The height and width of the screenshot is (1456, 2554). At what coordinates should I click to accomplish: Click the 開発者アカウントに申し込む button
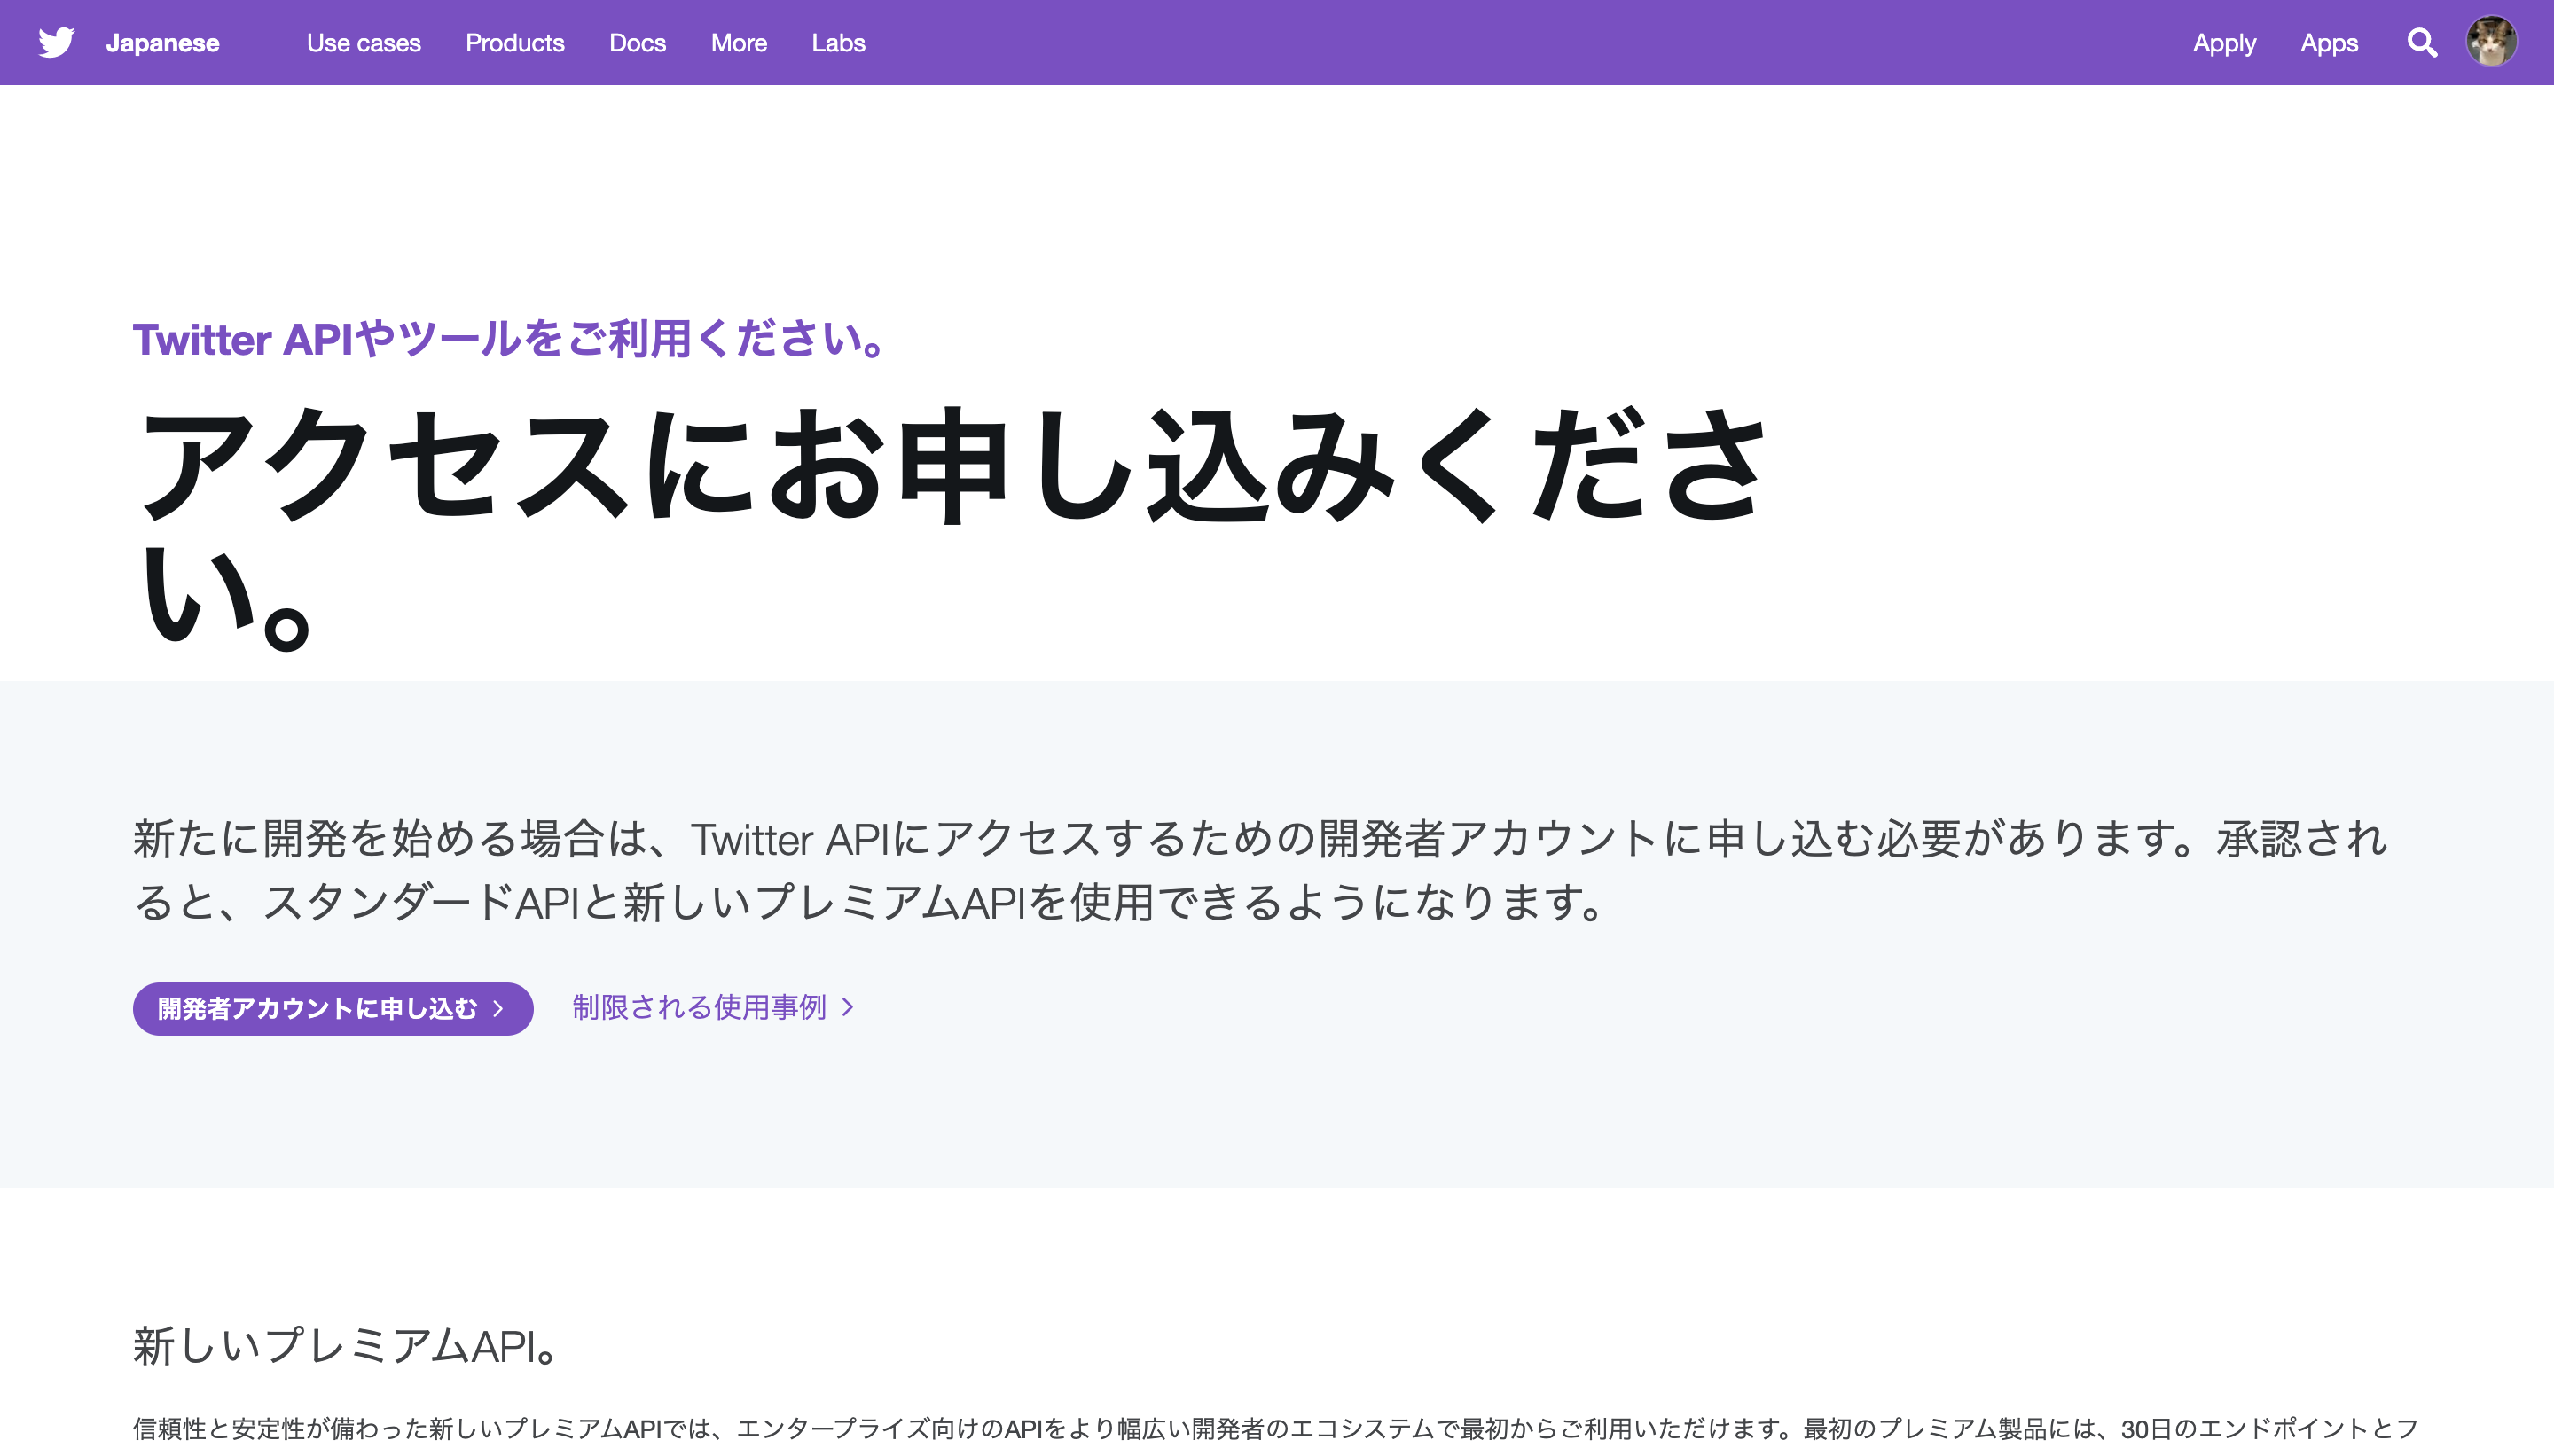coord(333,1008)
